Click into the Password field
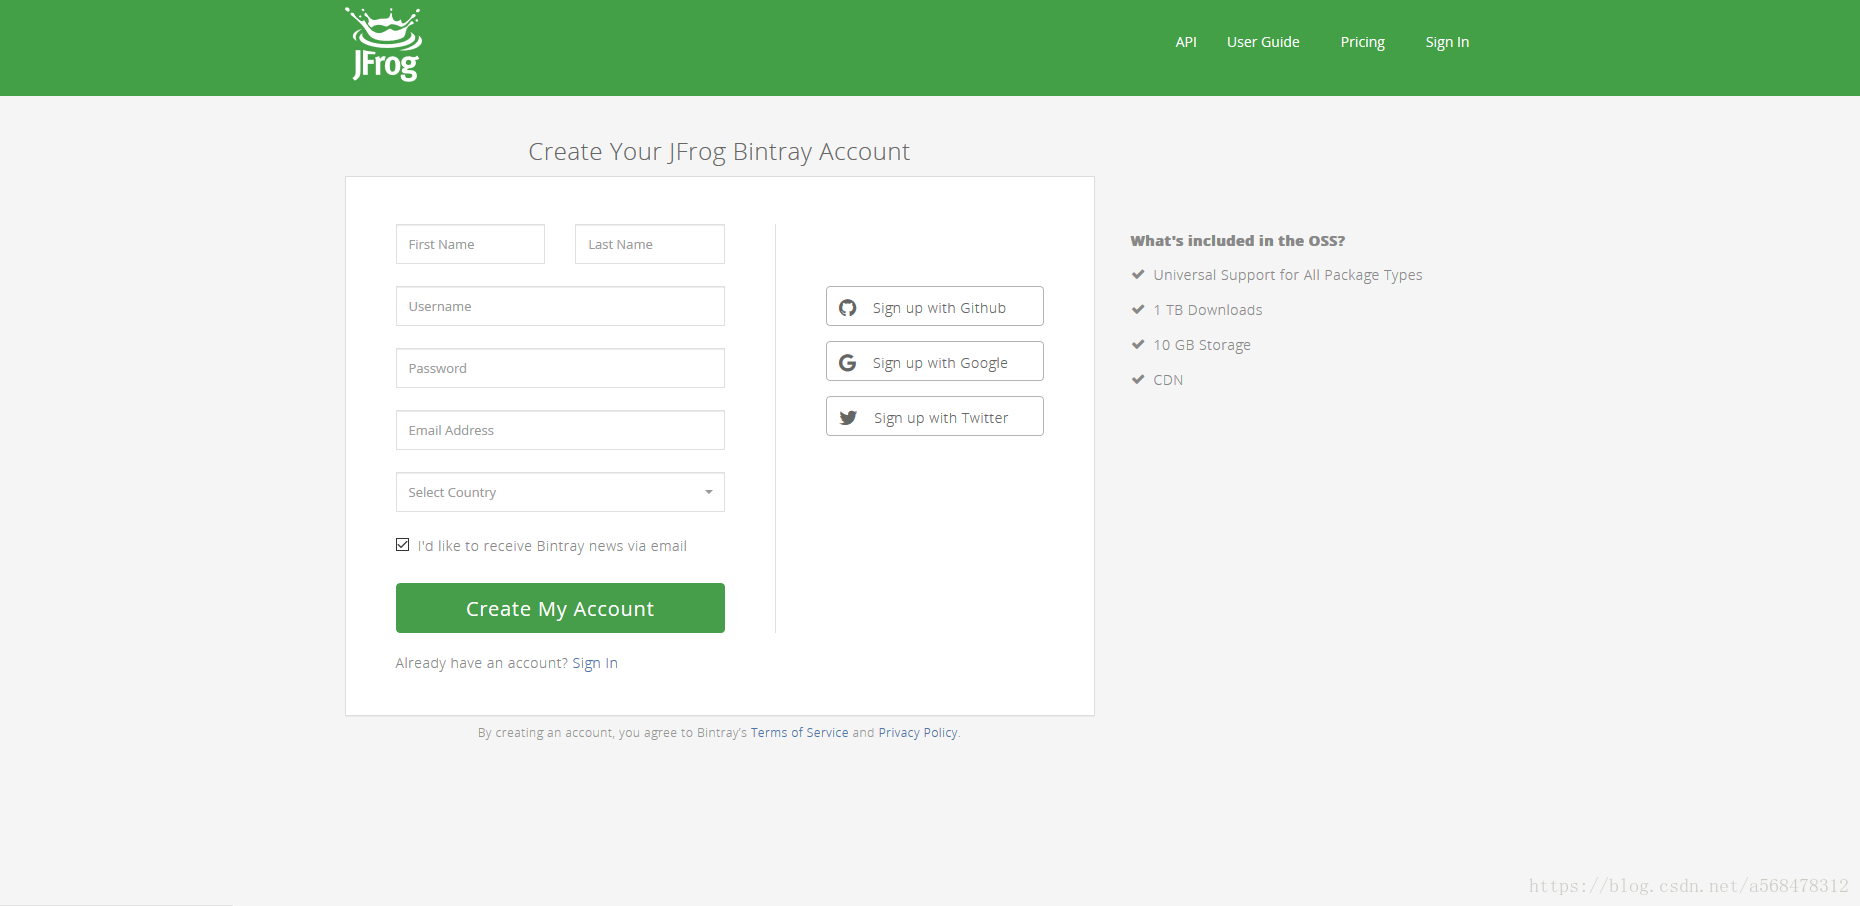1860x906 pixels. coord(560,368)
